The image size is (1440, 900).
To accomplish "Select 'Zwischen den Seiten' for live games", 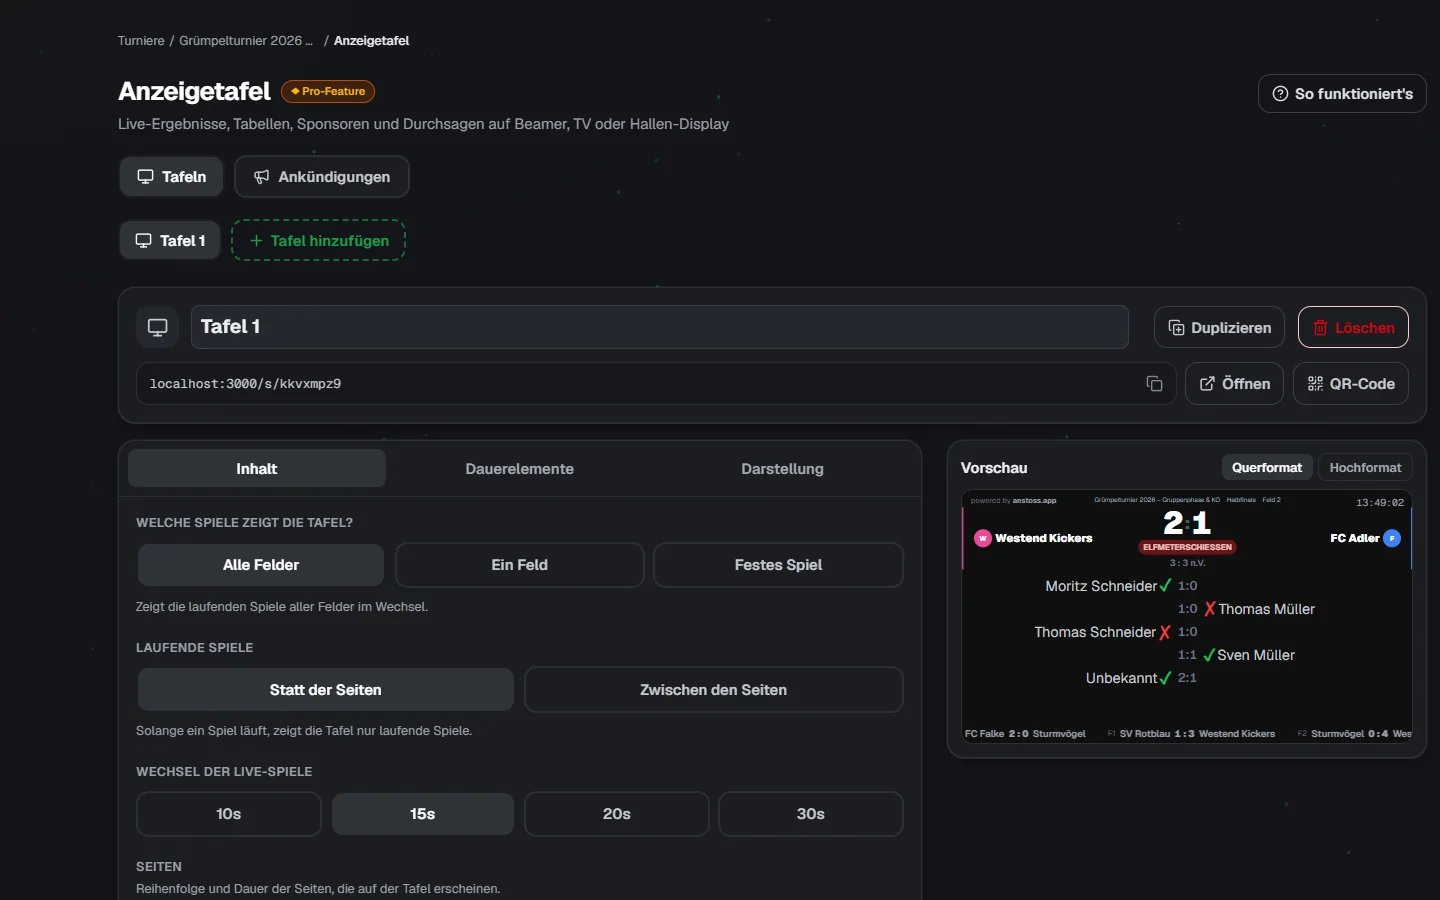I will [x=714, y=690].
